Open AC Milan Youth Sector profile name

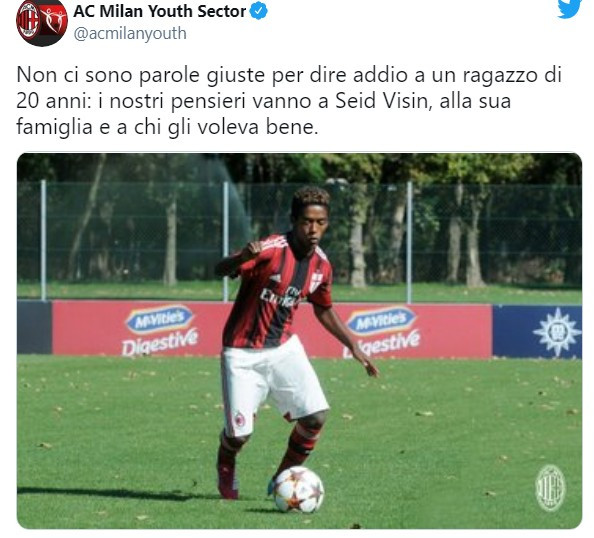pos(160,11)
